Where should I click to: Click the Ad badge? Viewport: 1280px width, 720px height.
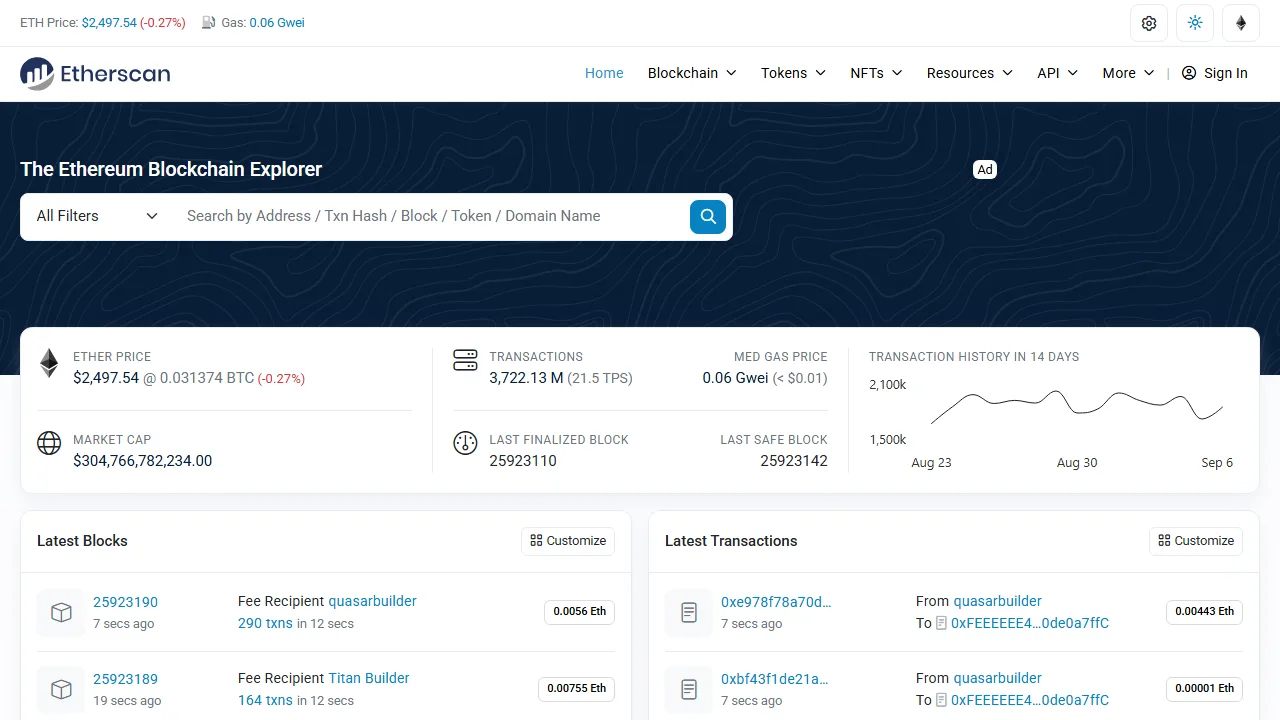tap(985, 170)
